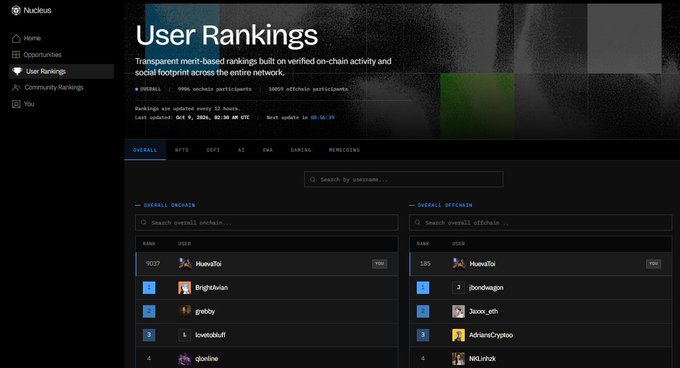680x368 pixels.
Task: Focus the Search overall offchain field
Action: (540, 222)
